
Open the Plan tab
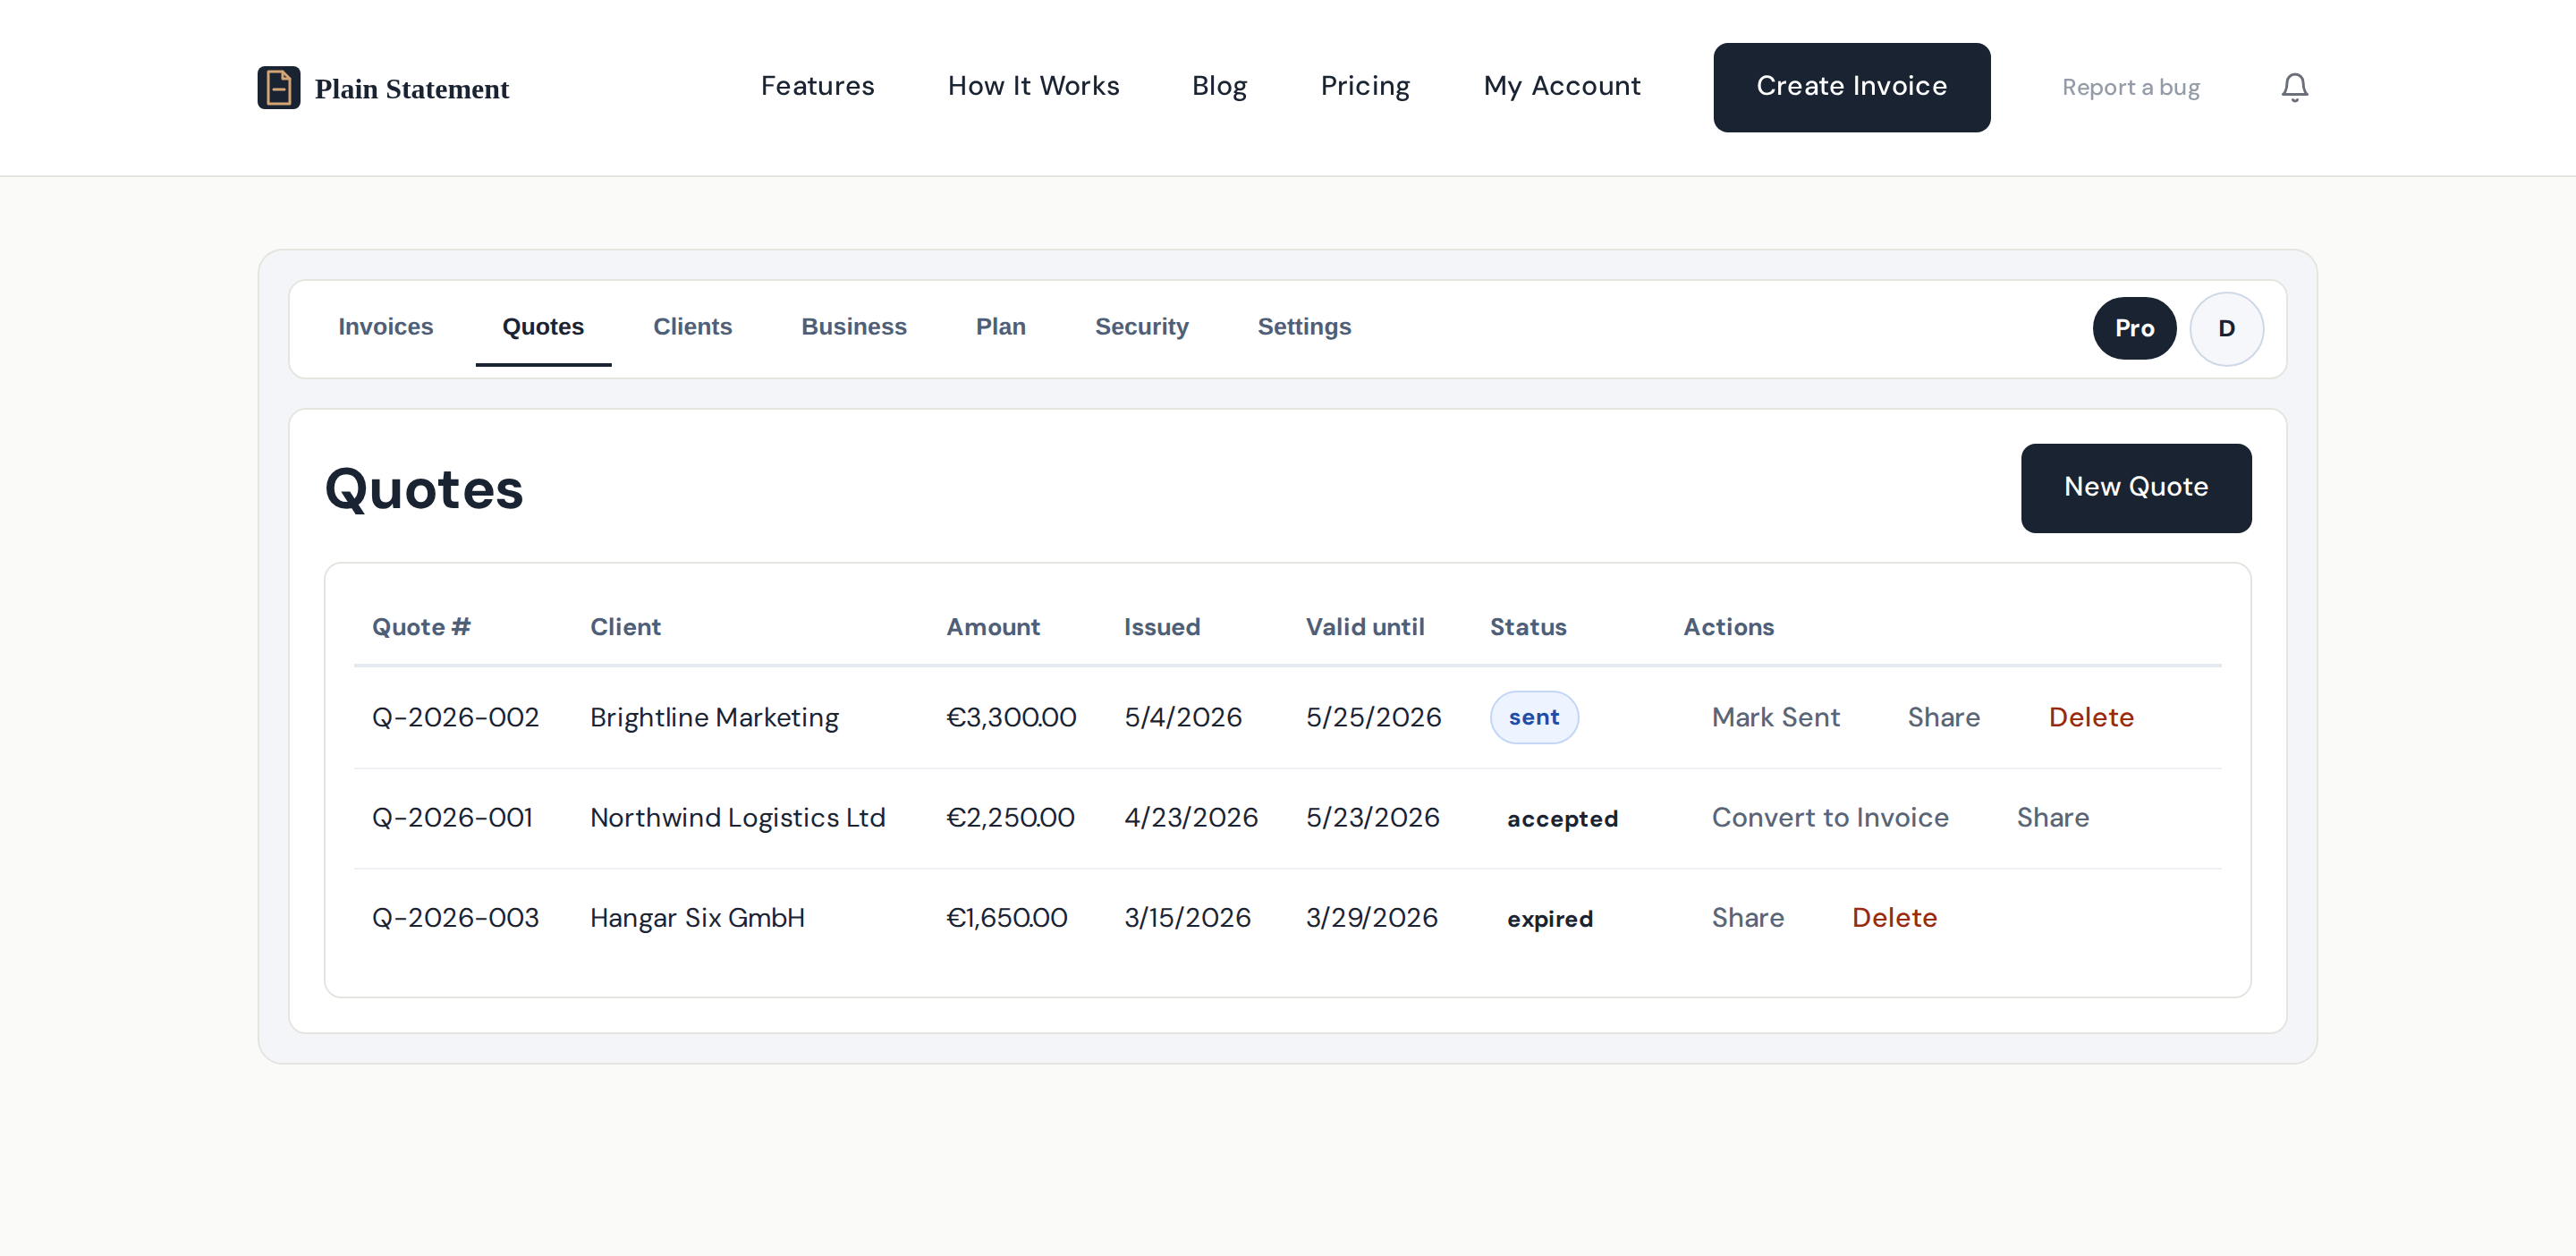tap(1001, 327)
